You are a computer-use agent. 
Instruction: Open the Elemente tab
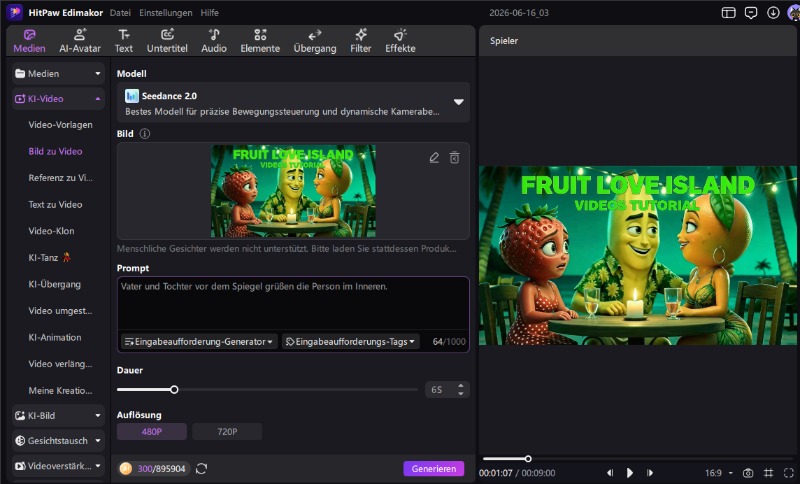point(260,41)
